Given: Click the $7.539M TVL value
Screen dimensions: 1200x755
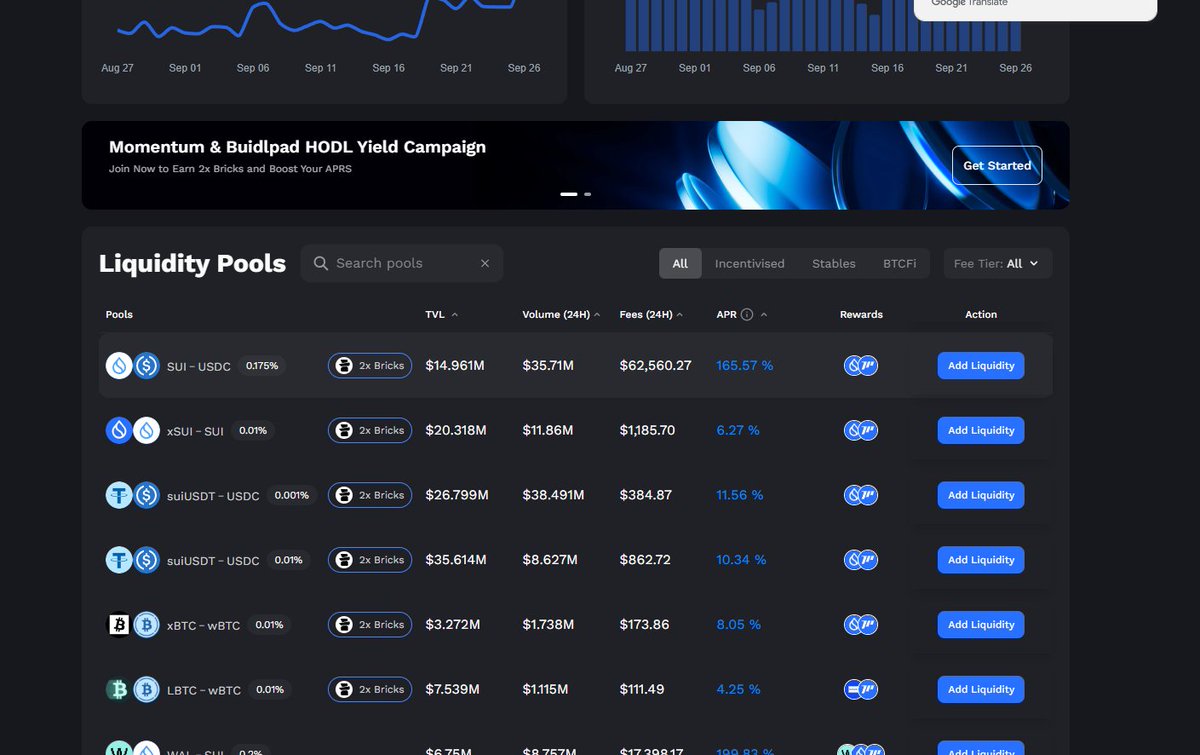Looking at the screenshot, I should point(453,690).
